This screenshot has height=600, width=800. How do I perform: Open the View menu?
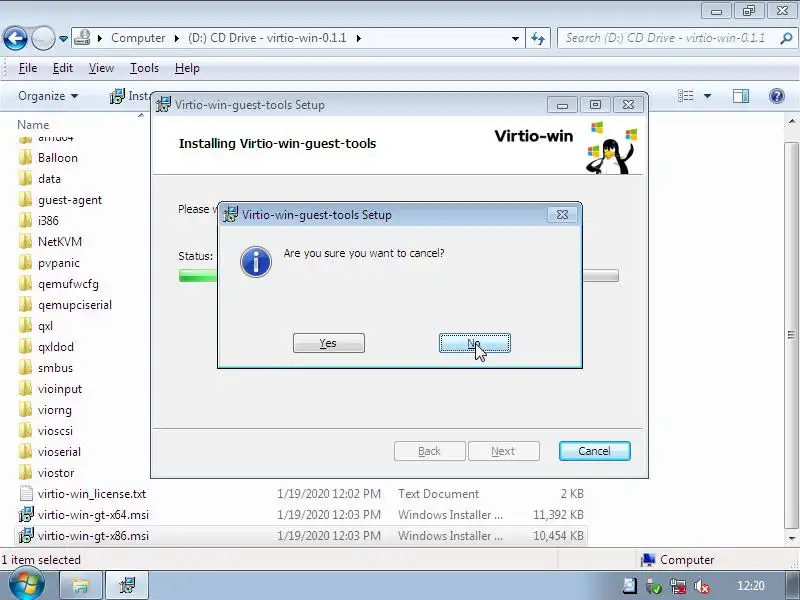tap(101, 68)
